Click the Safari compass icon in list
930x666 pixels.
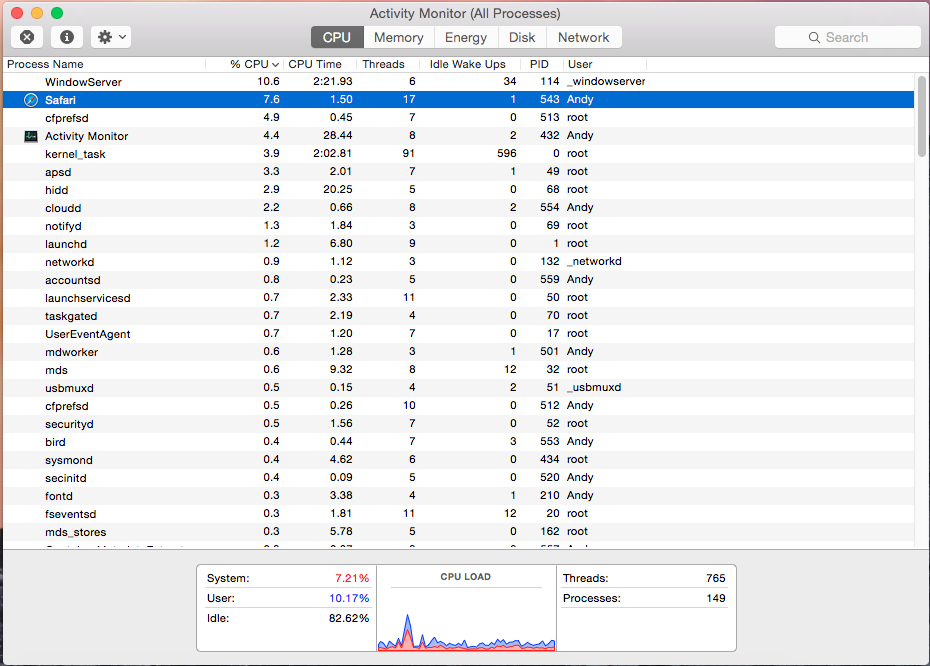tap(31, 100)
